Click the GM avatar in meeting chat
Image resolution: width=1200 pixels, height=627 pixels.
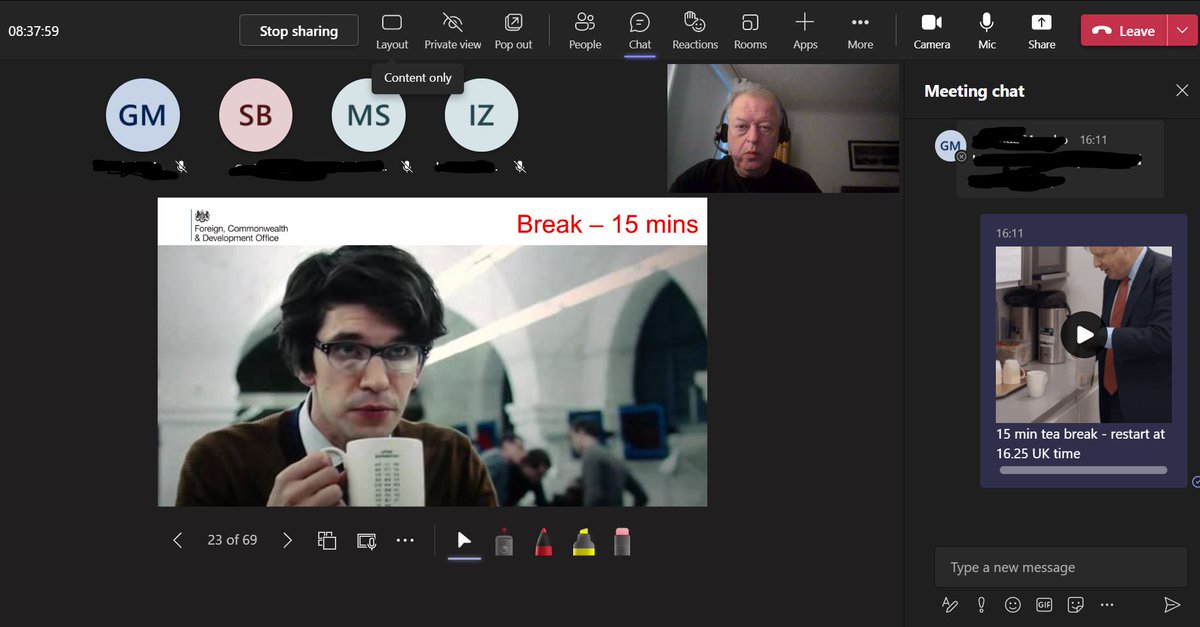pyautogui.click(x=950, y=146)
